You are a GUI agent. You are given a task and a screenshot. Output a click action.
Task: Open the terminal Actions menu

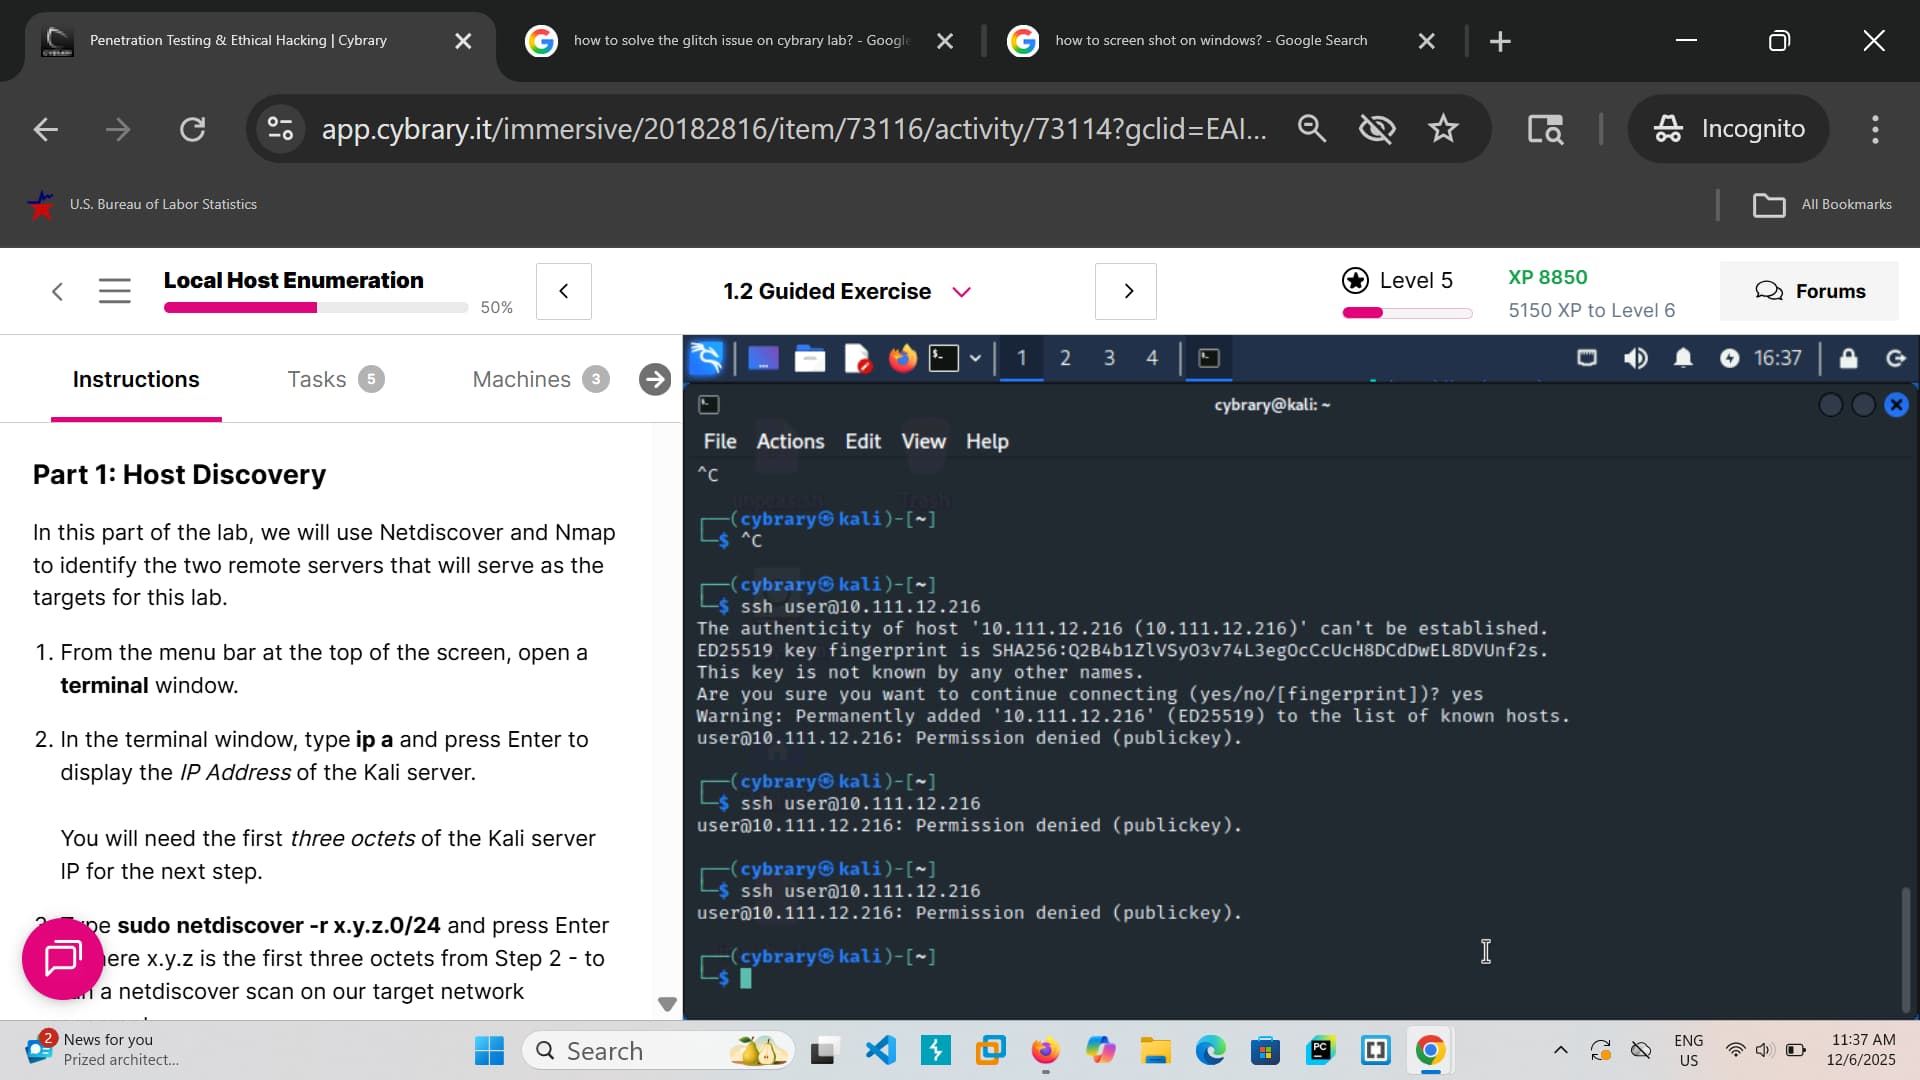790,441
